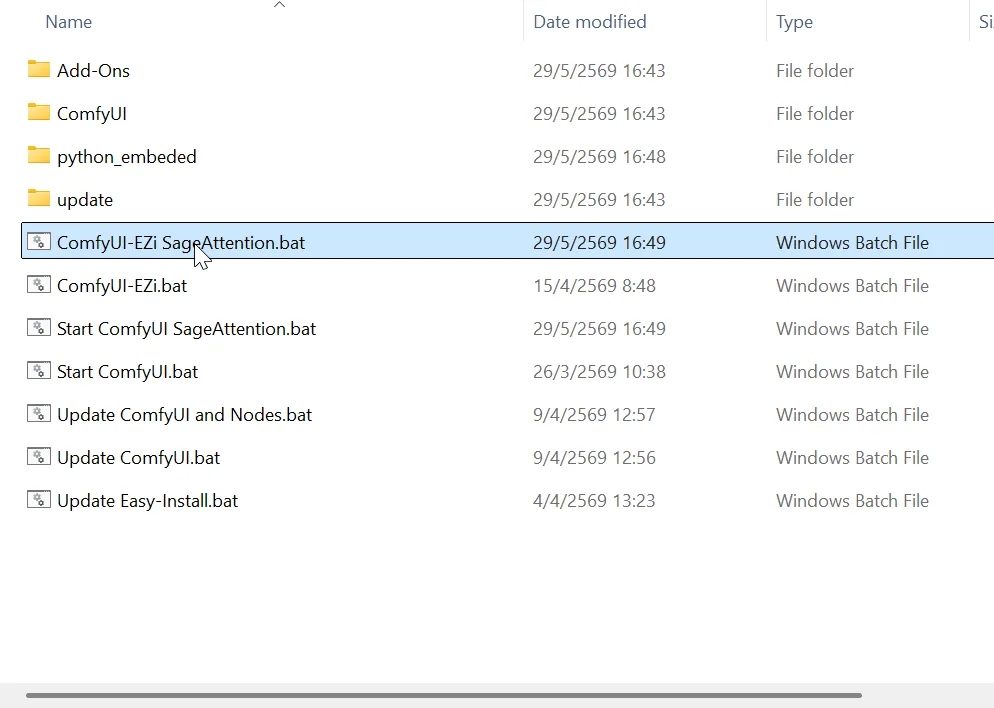Select the ComfyUI-EZi.bat file name
This screenshot has width=994, height=708.
pyautogui.click(x=122, y=286)
